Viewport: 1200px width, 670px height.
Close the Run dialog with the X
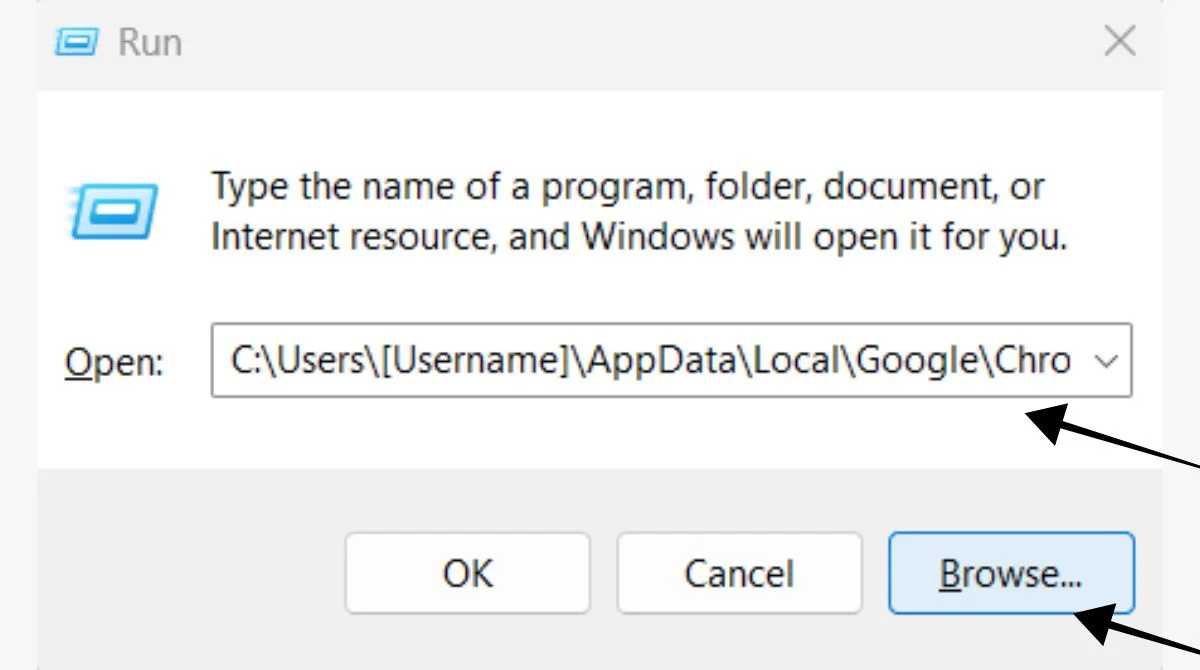click(1119, 42)
